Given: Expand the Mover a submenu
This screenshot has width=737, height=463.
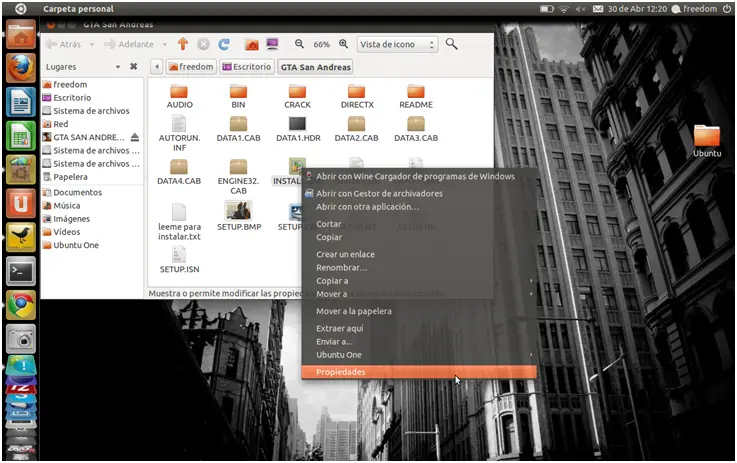Looking at the screenshot, I should click(419, 294).
